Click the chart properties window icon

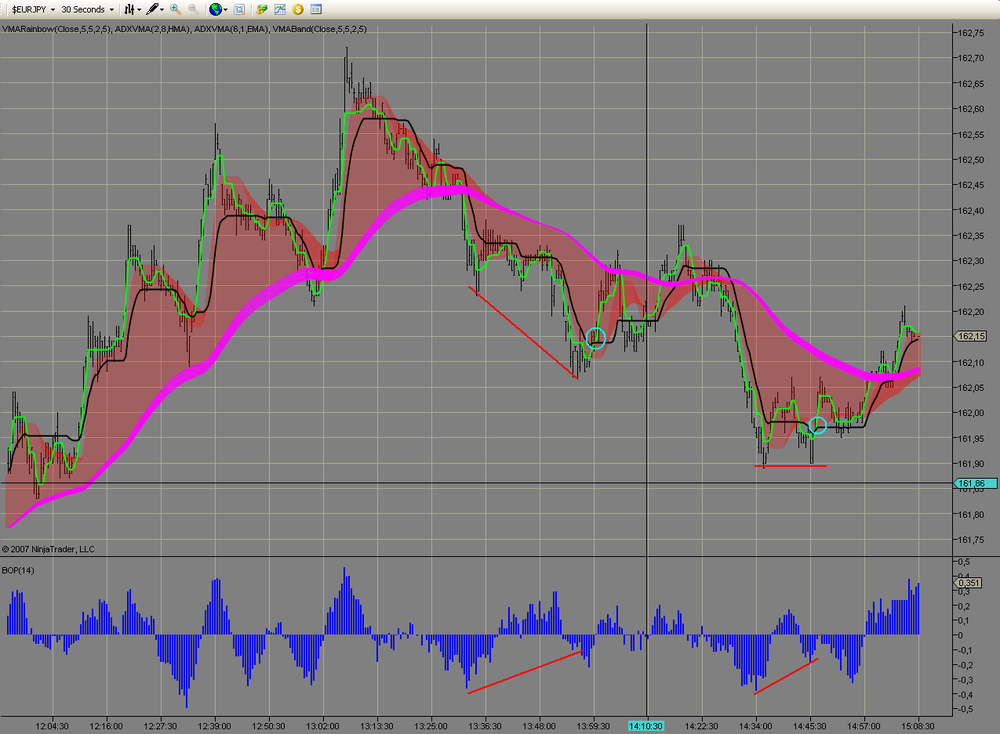239,10
